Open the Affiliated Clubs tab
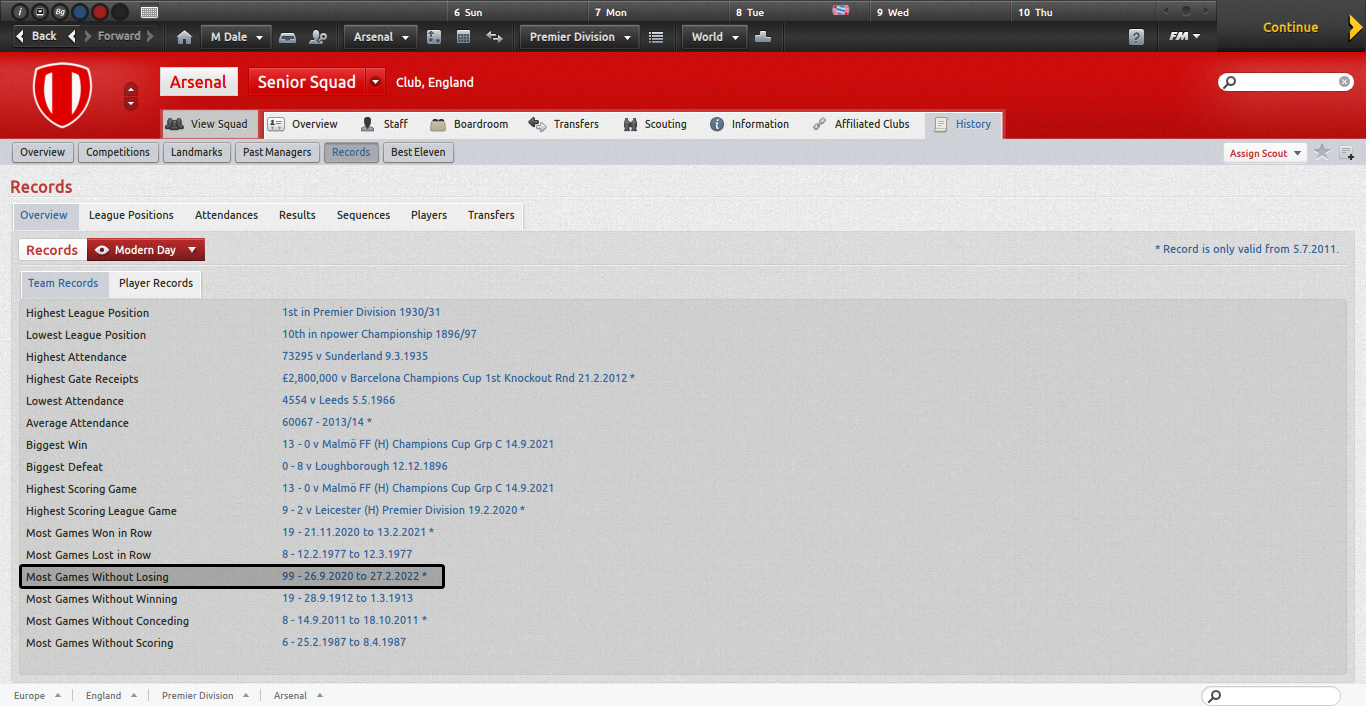1366x706 pixels. [x=861, y=124]
